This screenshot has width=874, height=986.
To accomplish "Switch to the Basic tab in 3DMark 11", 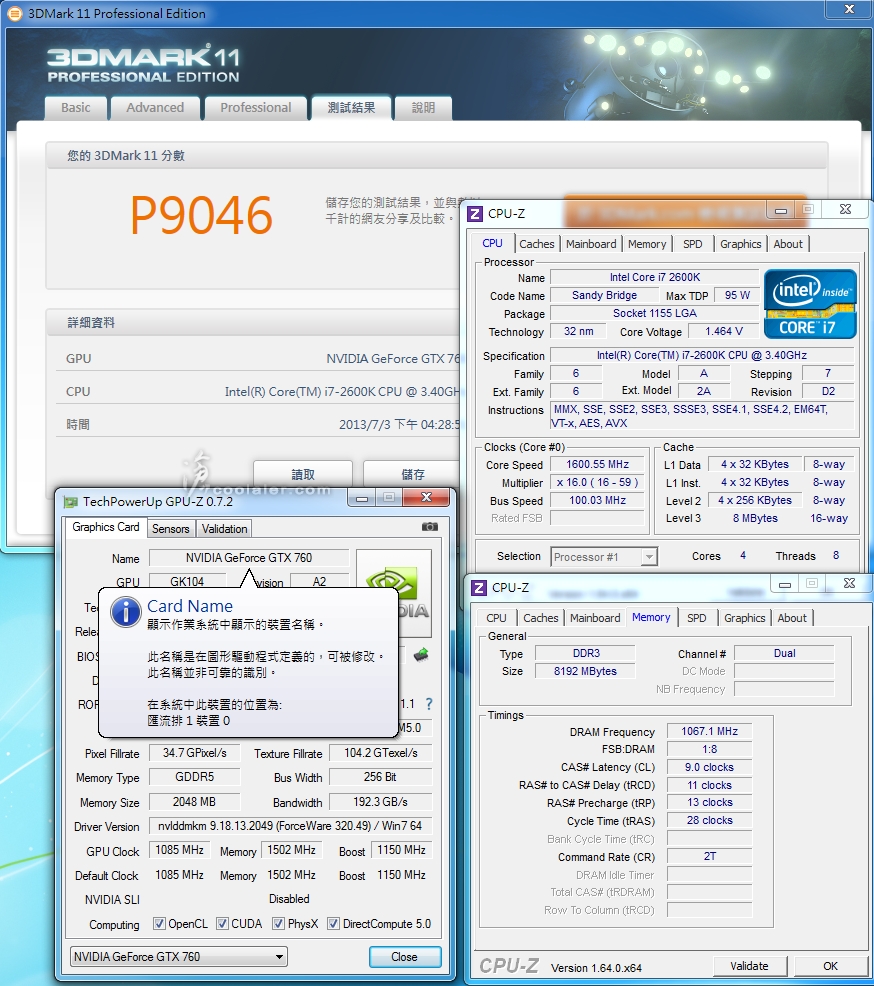I will (x=75, y=108).
